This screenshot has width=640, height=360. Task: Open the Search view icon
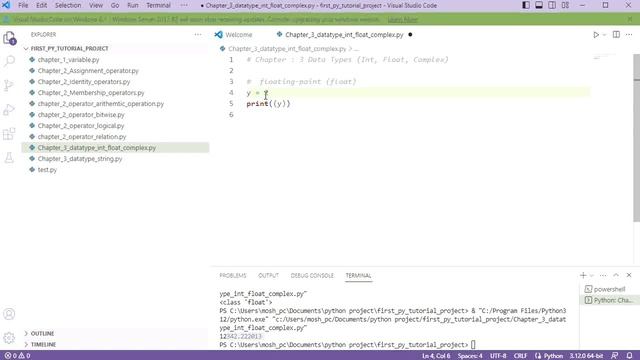point(9,62)
